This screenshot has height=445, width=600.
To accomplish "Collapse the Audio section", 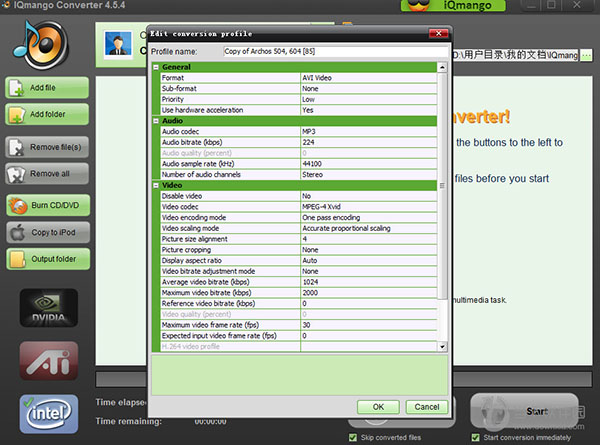I will point(156,121).
